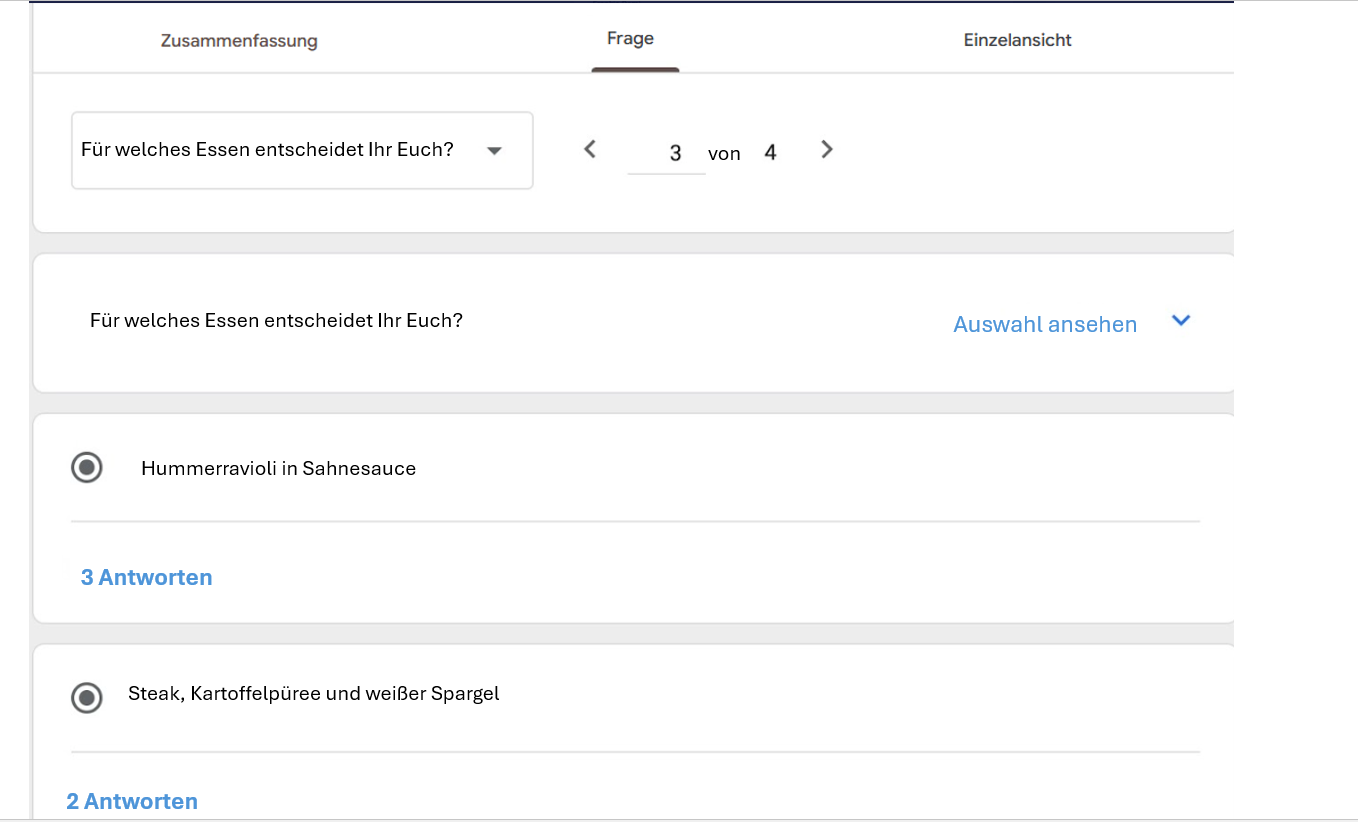
Task: Click the underline indicator beneath Frage tab
Action: (635, 70)
